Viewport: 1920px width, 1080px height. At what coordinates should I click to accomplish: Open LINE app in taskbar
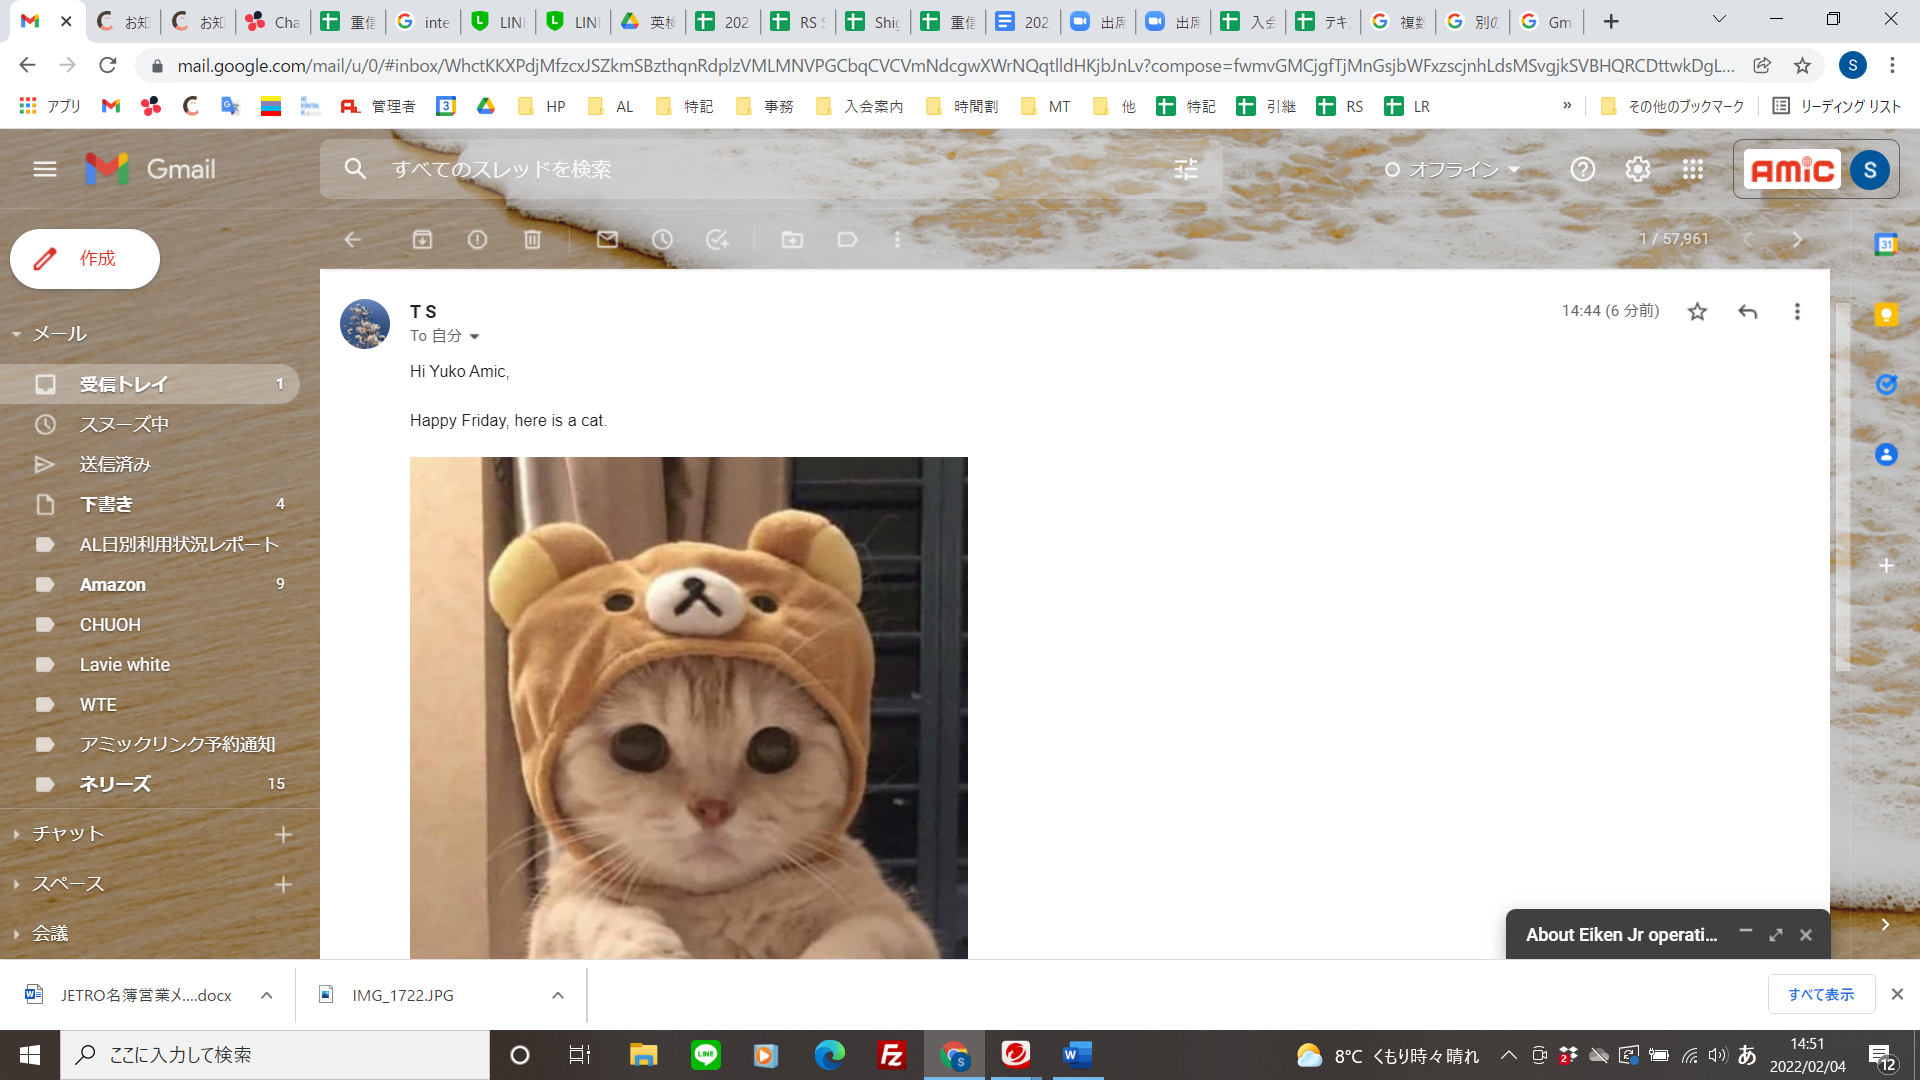[x=706, y=1055]
